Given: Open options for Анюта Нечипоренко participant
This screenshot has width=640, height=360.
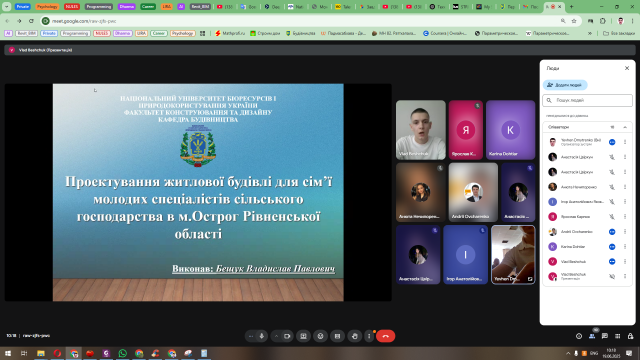Looking at the screenshot, I should 625,187.
